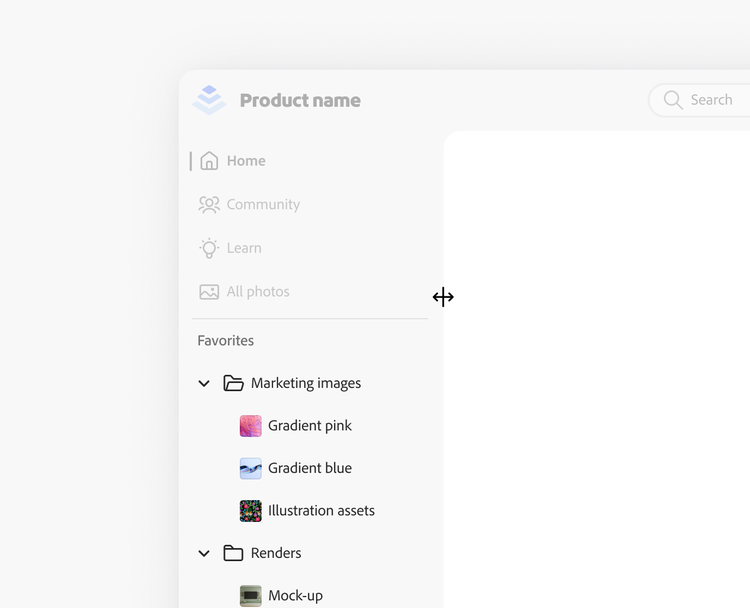Collapse the Marketing images folder chevron
The height and width of the screenshot is (608, 750).
tap(204, 384)
